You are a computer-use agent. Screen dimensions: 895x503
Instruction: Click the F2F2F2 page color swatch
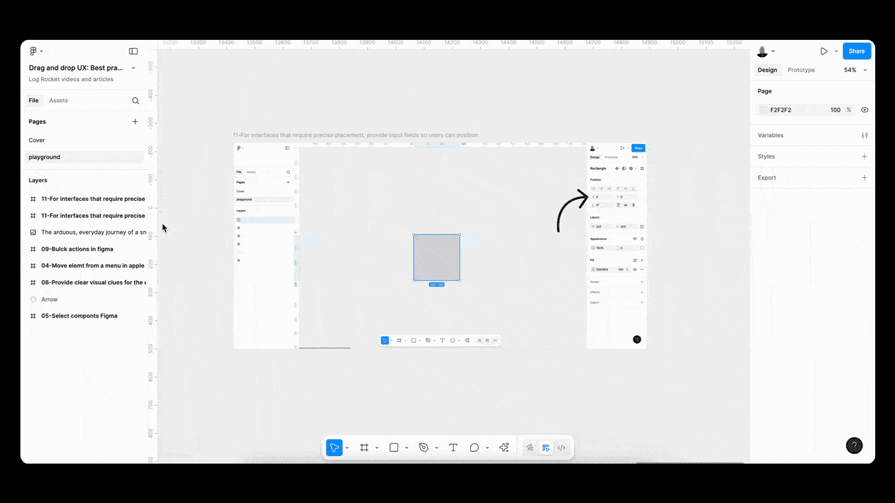pos(764,110)
